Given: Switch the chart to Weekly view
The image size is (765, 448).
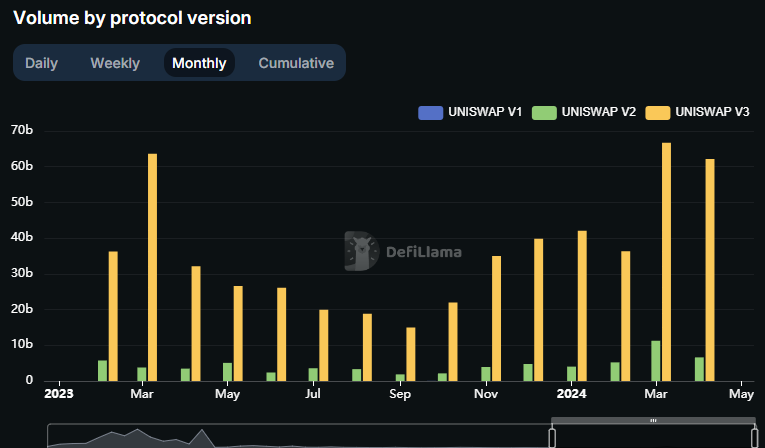Looking at the screenshot, I should (115, 63).
